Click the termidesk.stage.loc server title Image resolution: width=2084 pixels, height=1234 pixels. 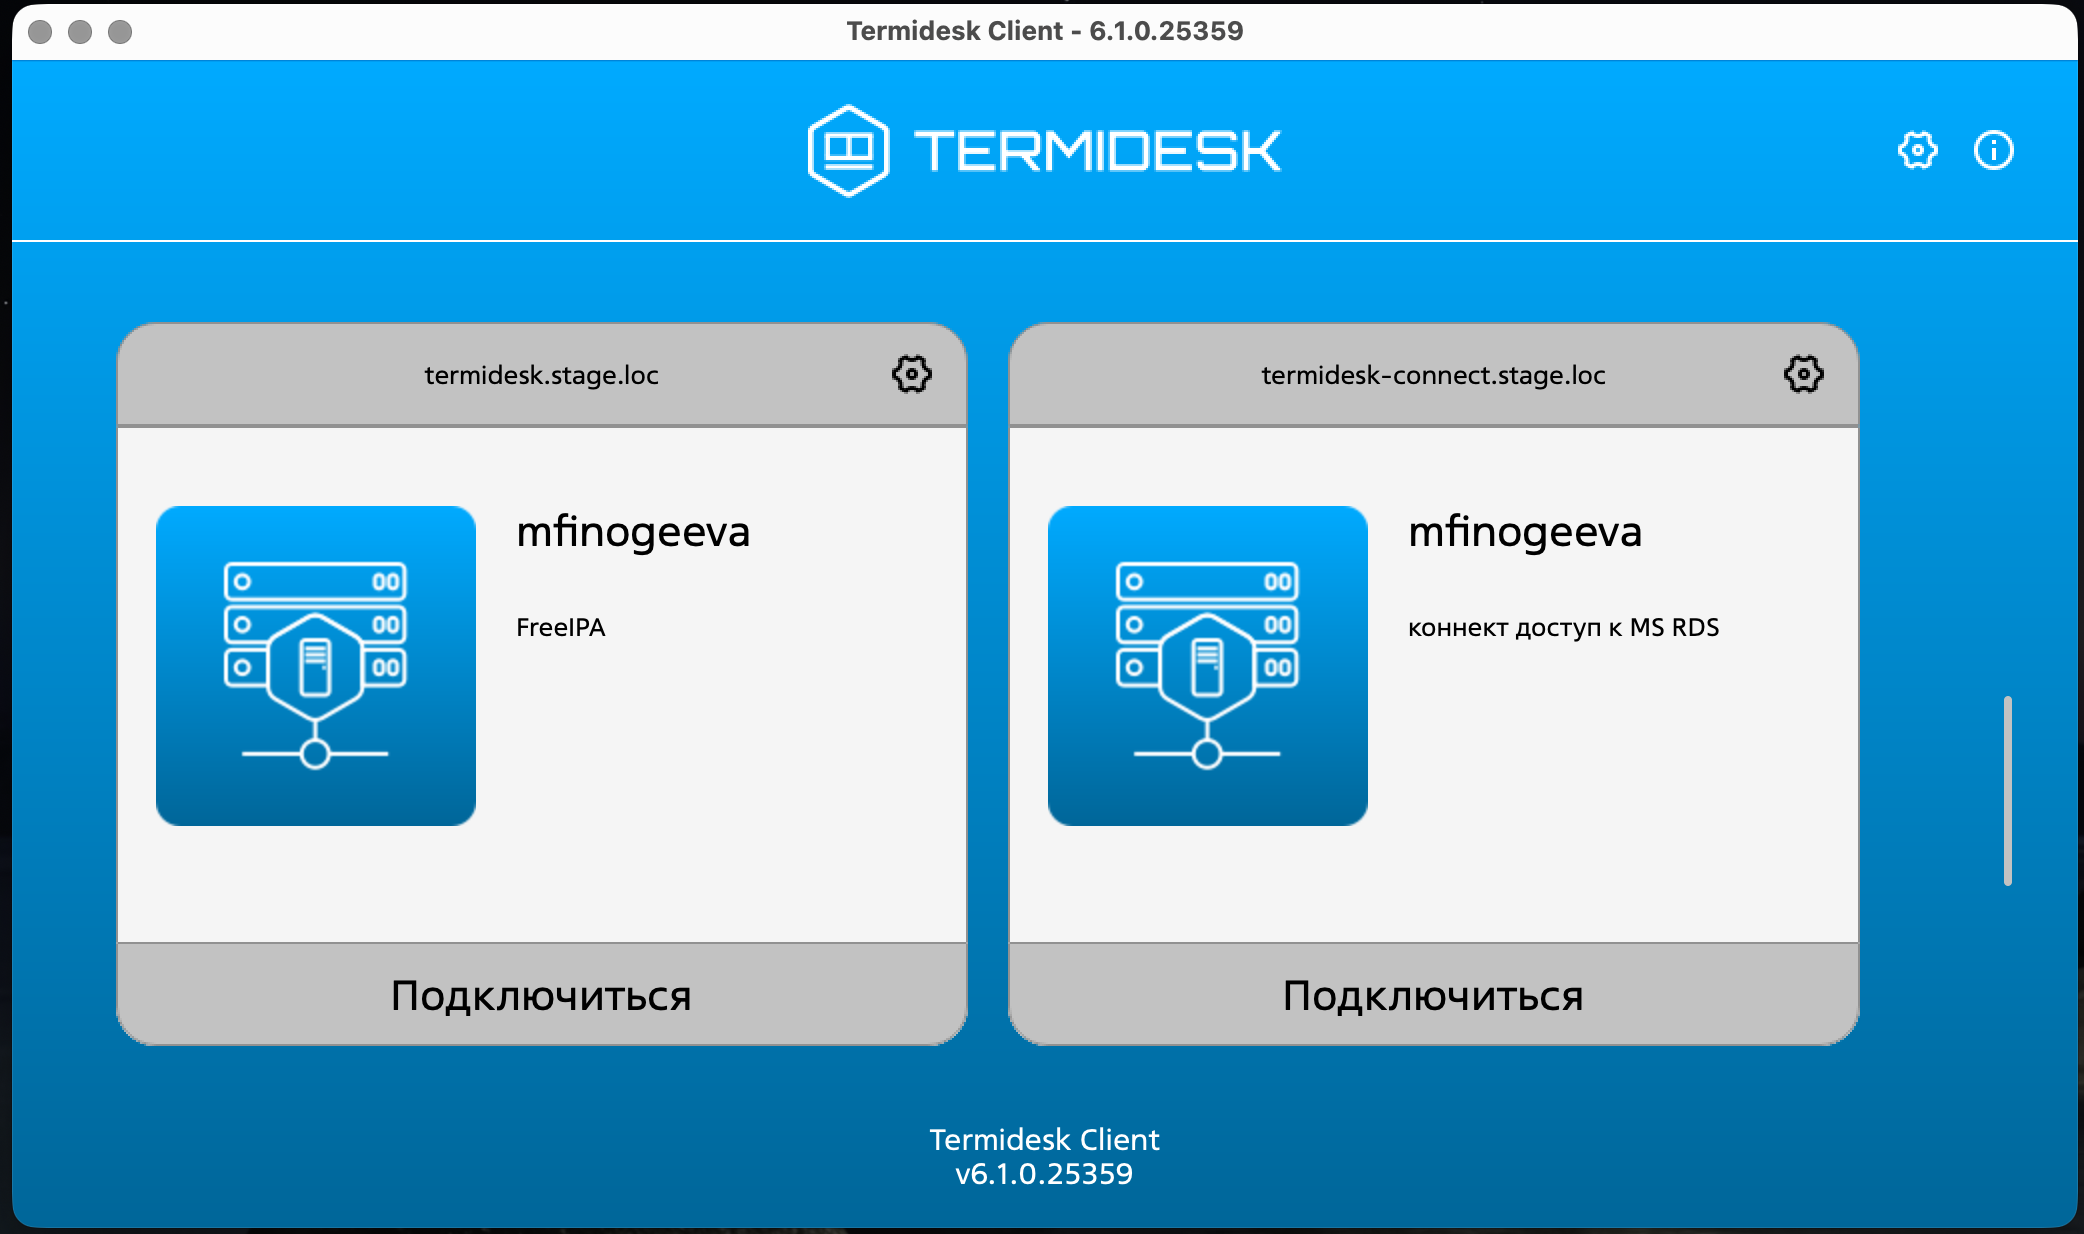click(541, 375)
